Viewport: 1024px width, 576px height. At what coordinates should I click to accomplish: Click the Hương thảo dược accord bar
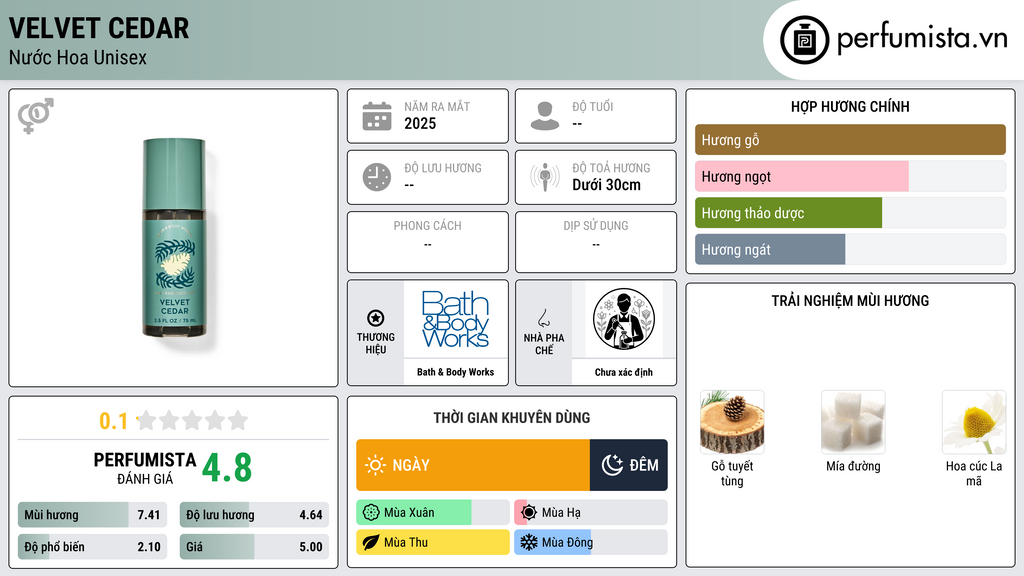[850, 213]
